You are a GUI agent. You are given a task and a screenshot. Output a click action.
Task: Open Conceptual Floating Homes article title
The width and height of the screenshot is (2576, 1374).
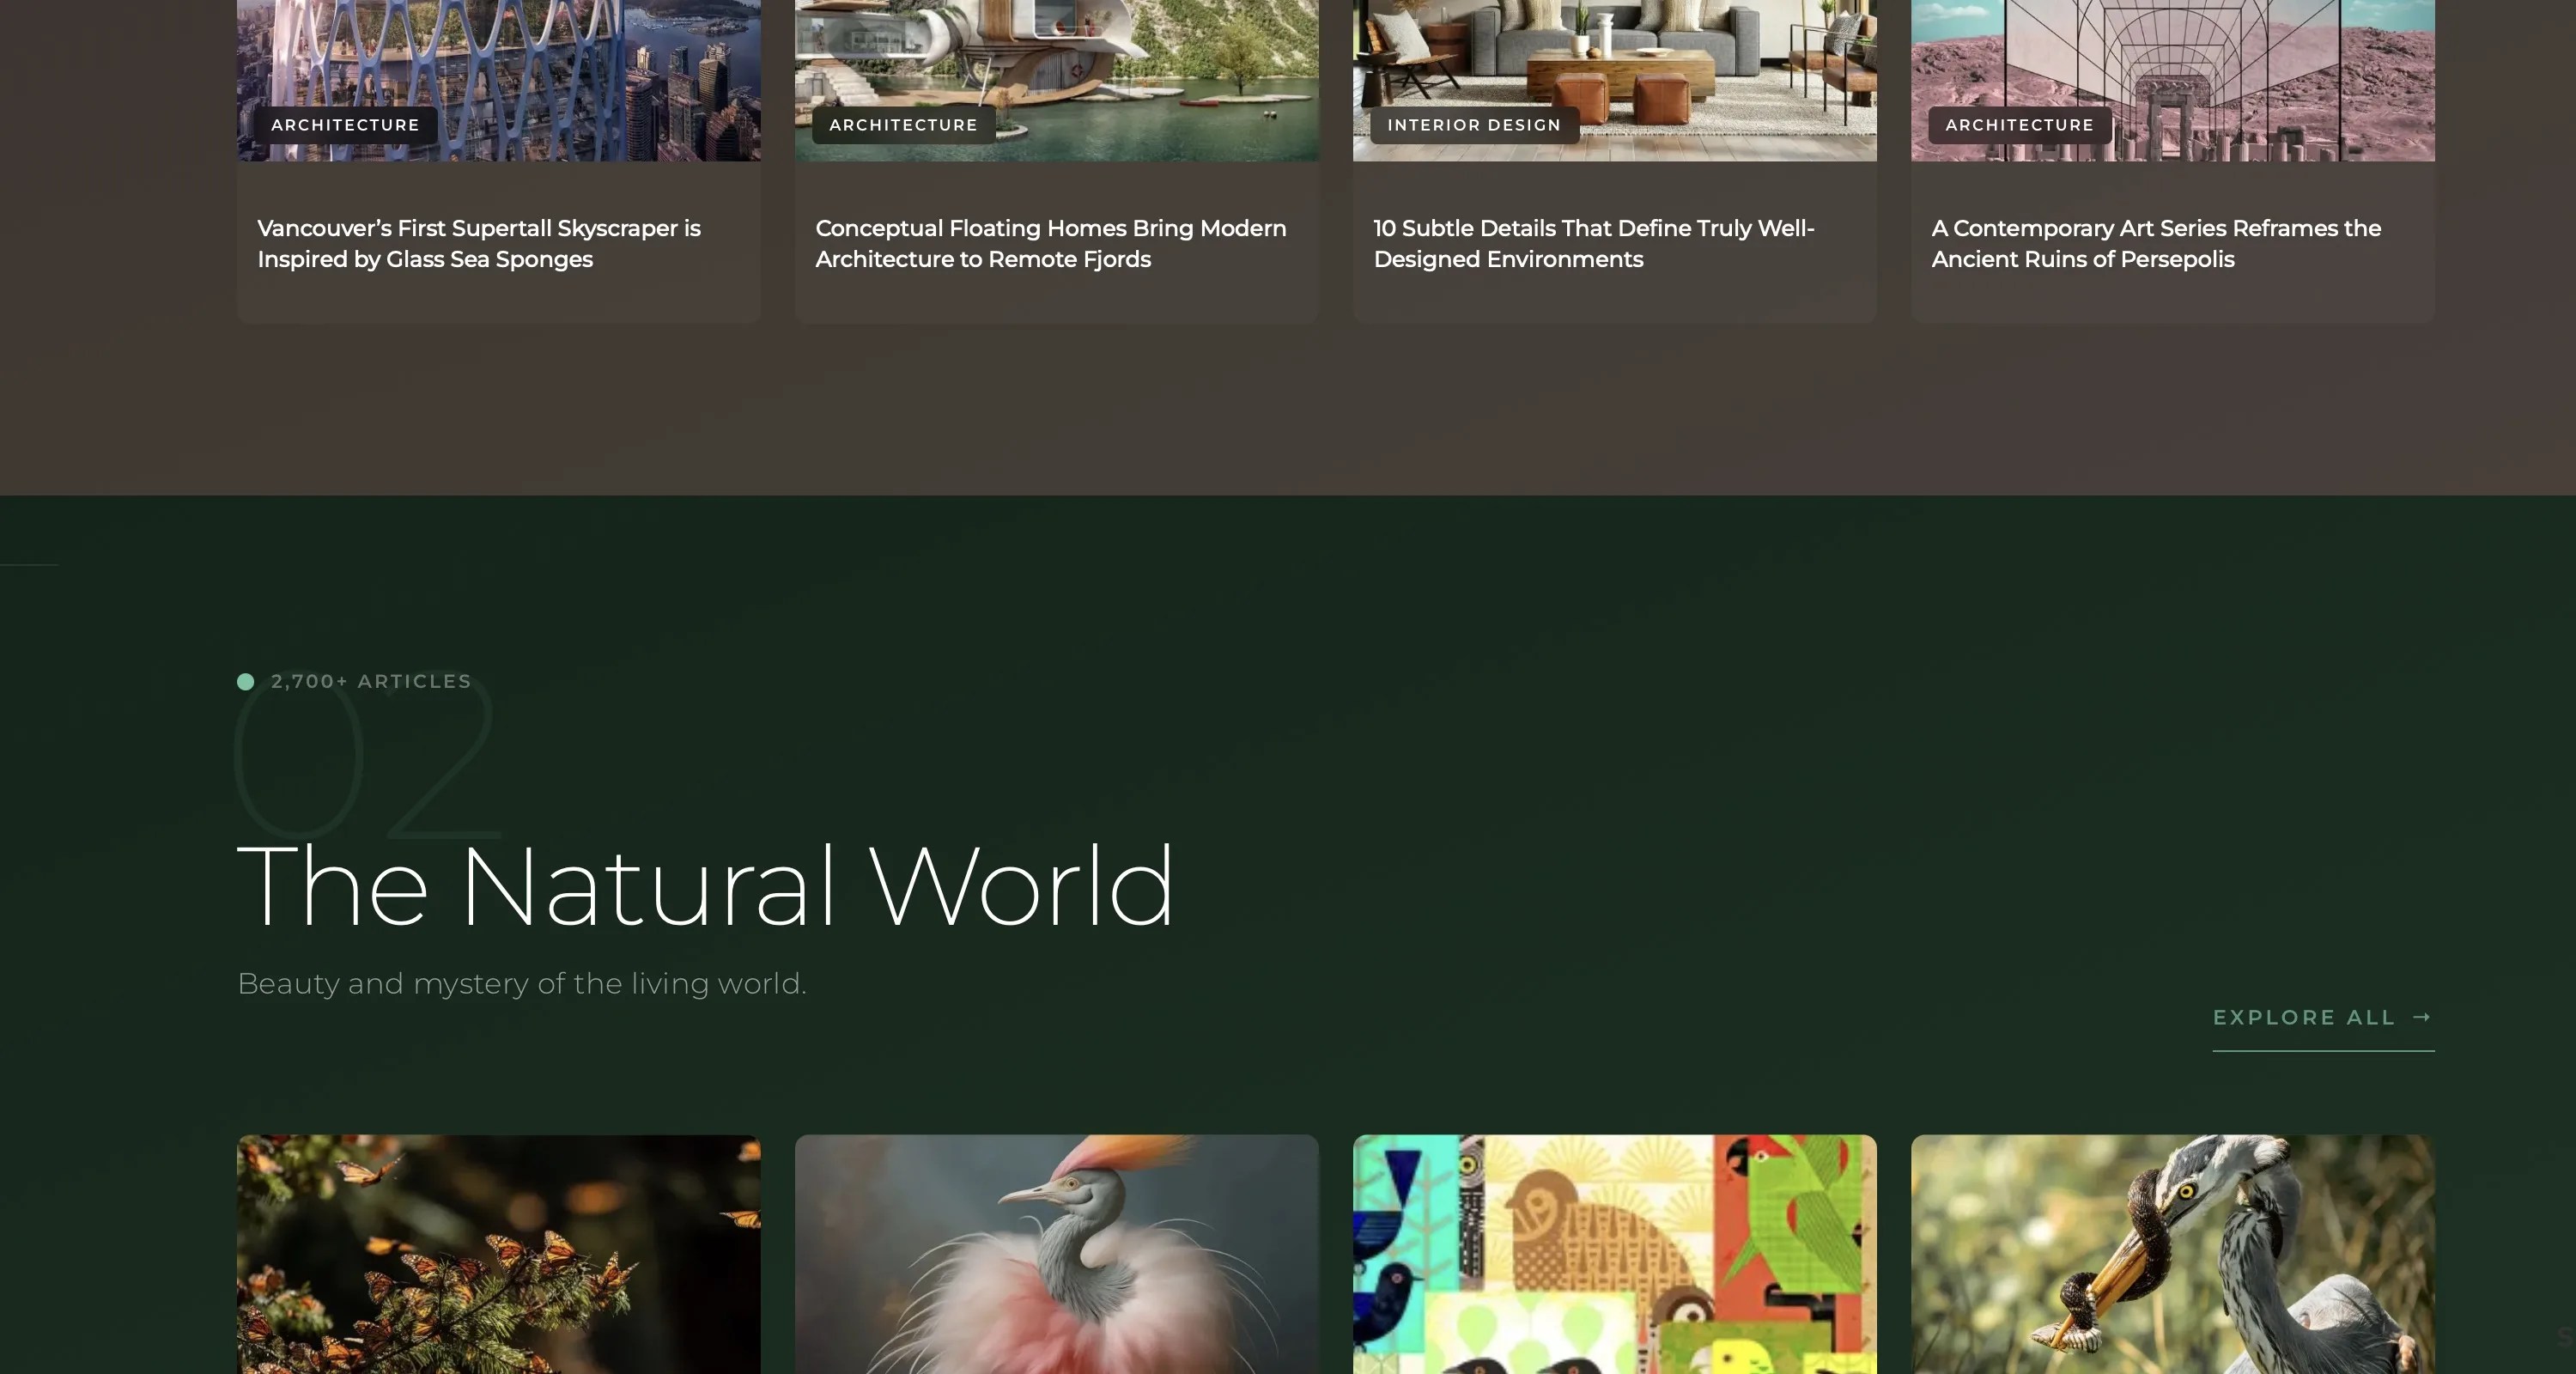click(1050, 243)
